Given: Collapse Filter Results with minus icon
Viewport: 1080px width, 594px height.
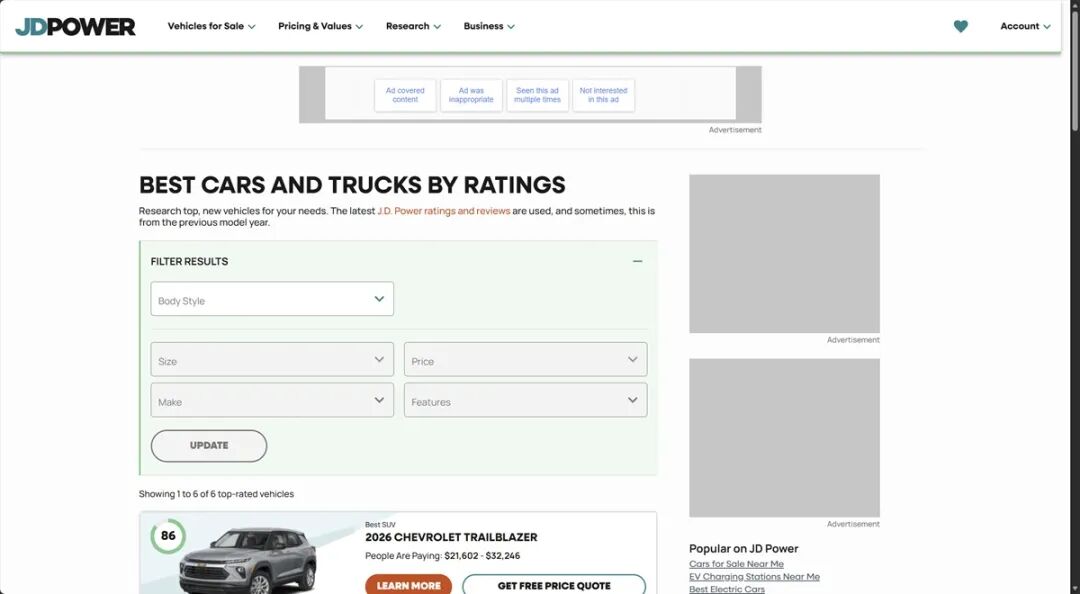Looking at the screenshot, I should point(637,261).
